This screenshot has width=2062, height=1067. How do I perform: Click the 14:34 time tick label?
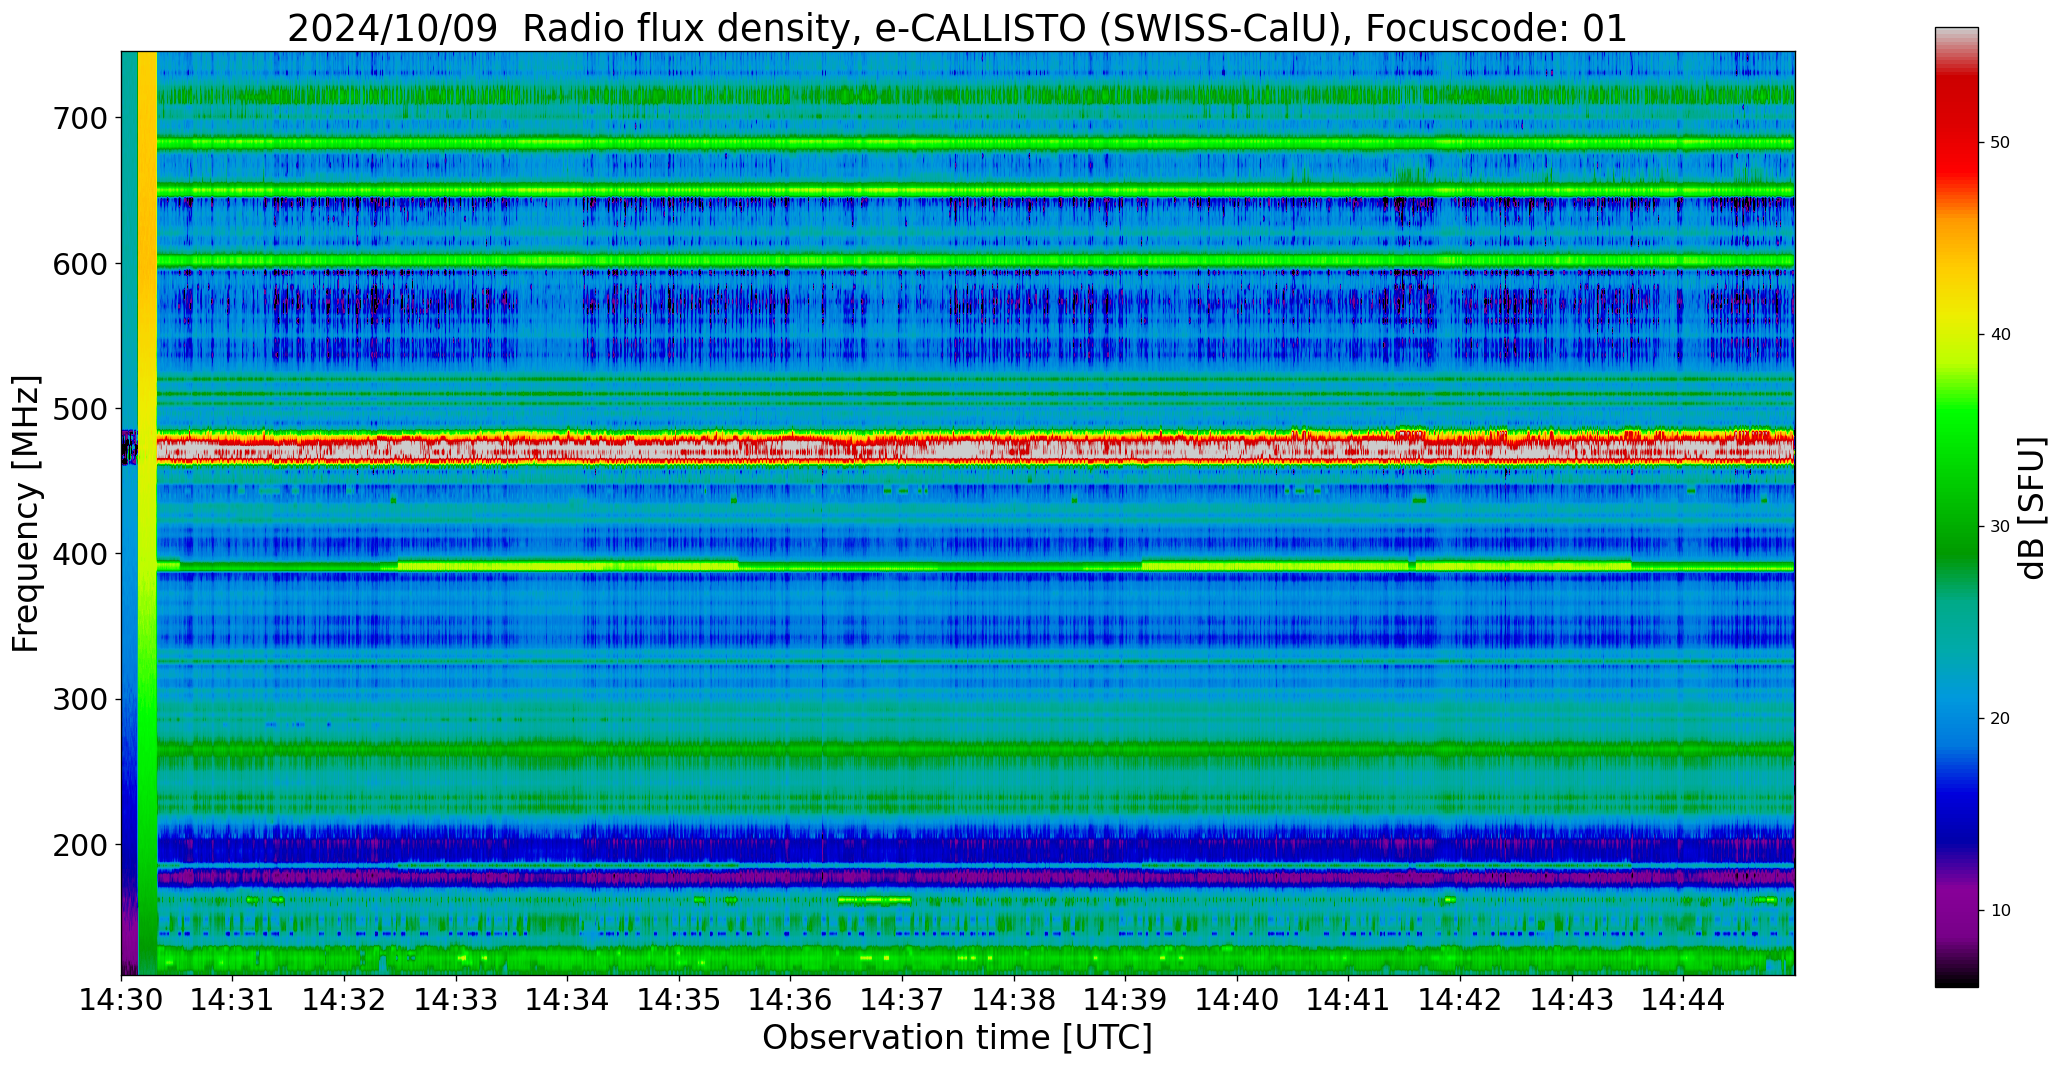(568, 999)
